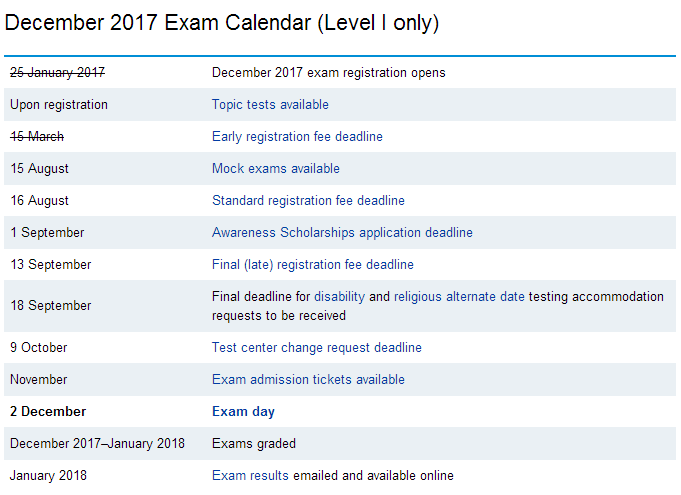Open the disability accommodation link
This screenshot has width=681, height=495.
pyautogui.click(x=339, y=296)
